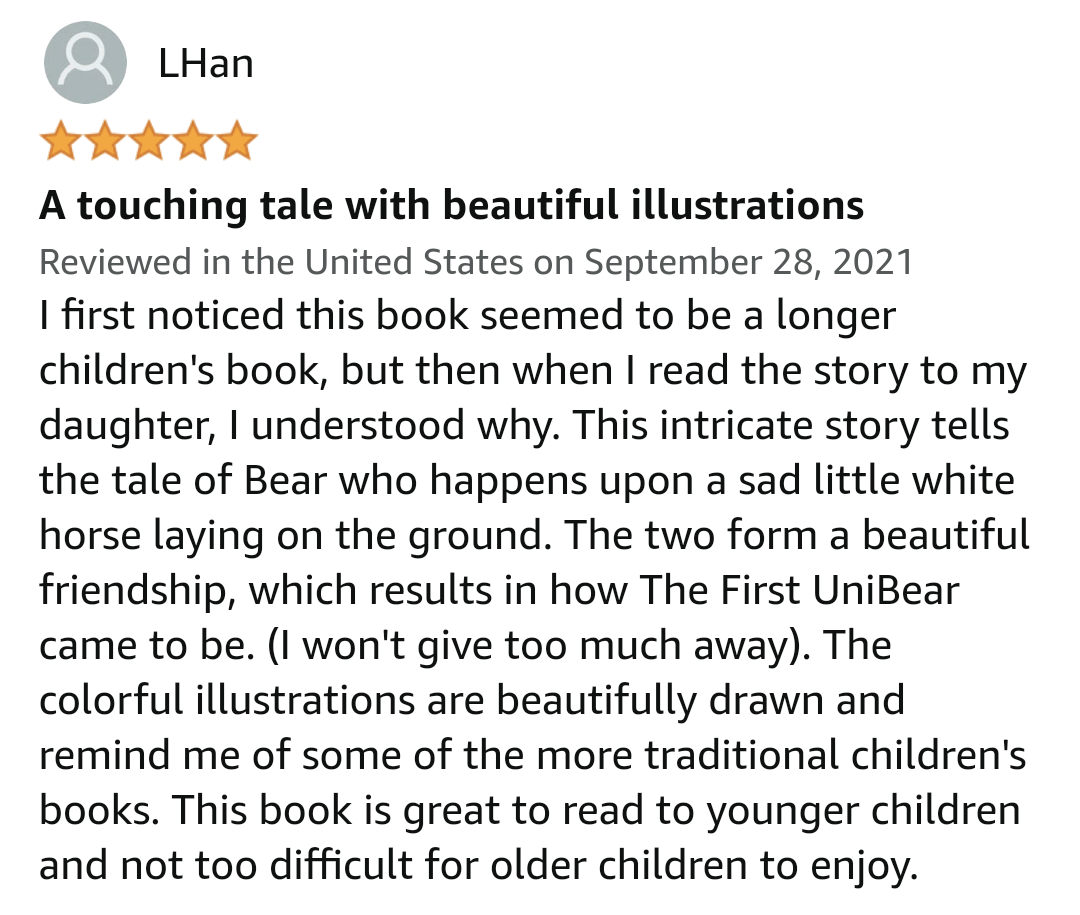
Task: Click the date 'September 28, 2021'
Action: [749, 262]
